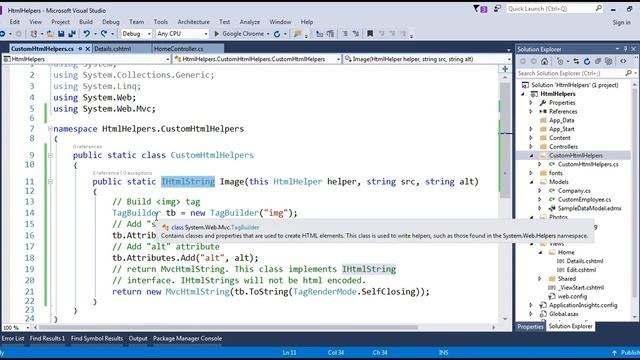Open the 100 % zoom dropdown

28,327
